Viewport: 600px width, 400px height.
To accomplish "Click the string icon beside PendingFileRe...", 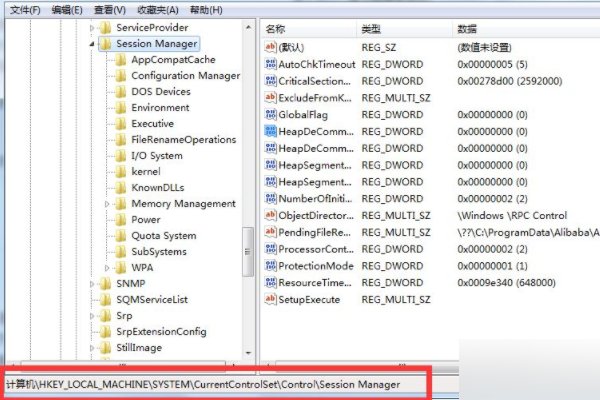I will point(270,232).
